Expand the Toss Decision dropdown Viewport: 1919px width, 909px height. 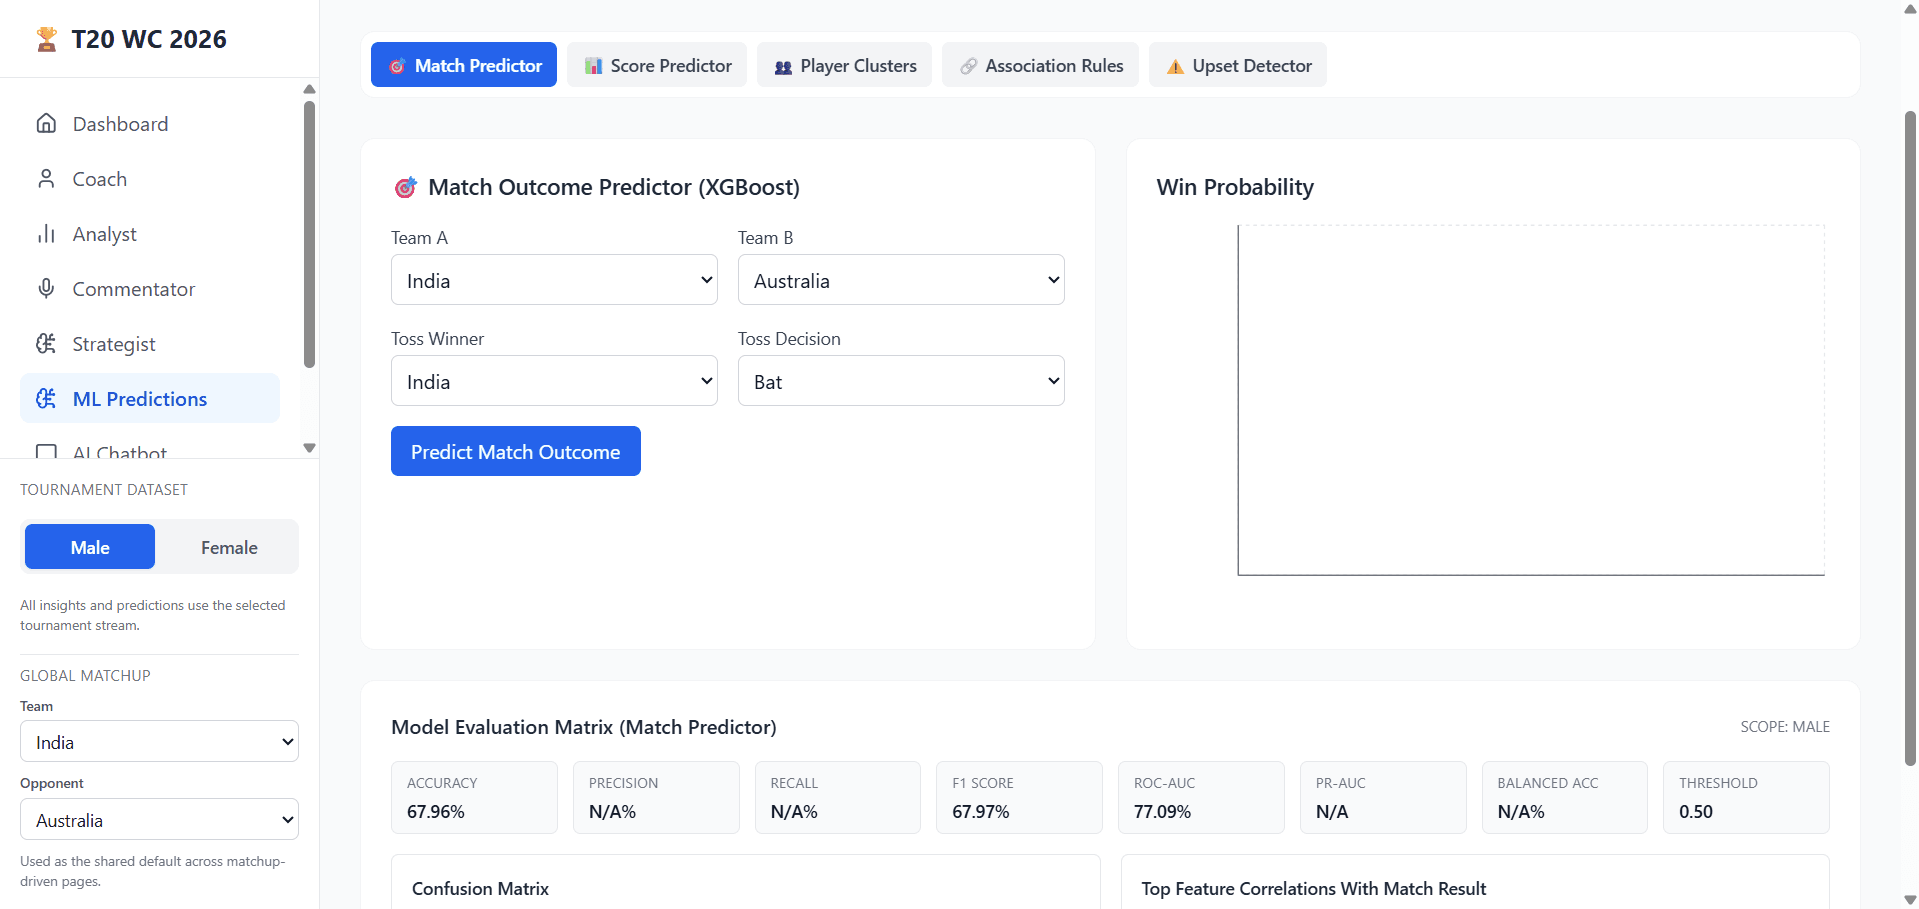tap(900, 381)
